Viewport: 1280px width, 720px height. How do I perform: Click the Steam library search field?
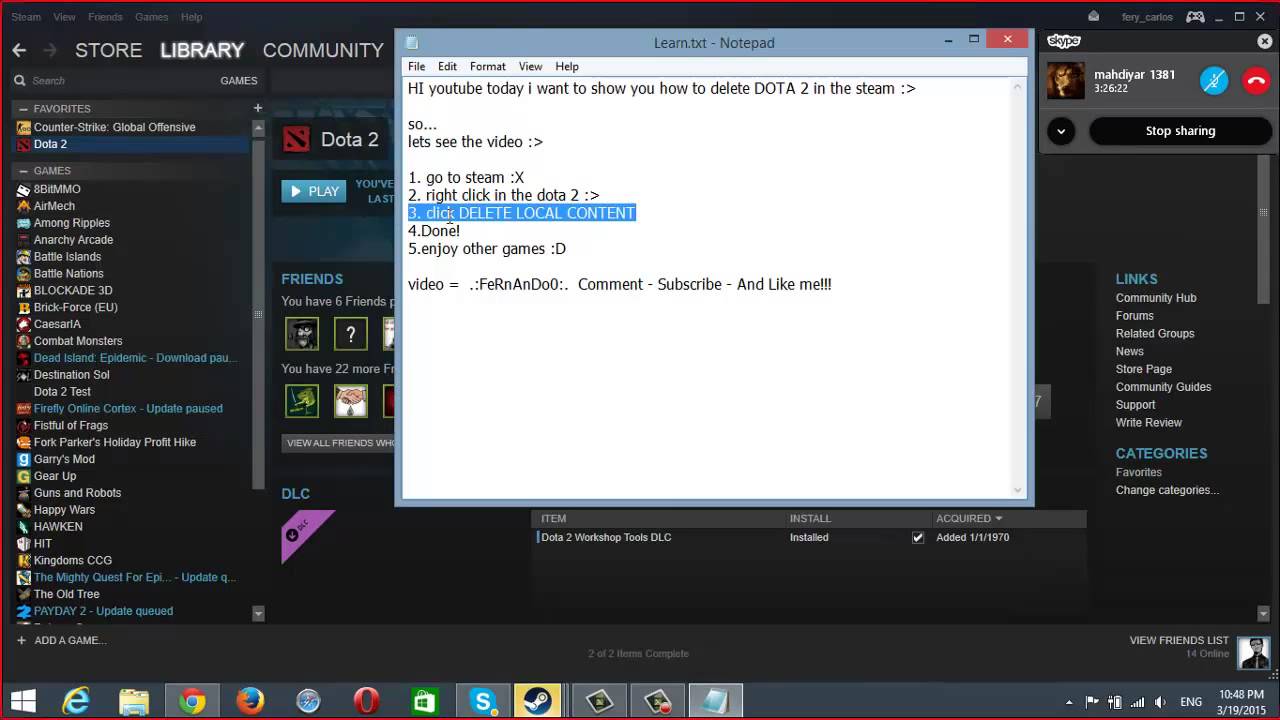point(110,81)
